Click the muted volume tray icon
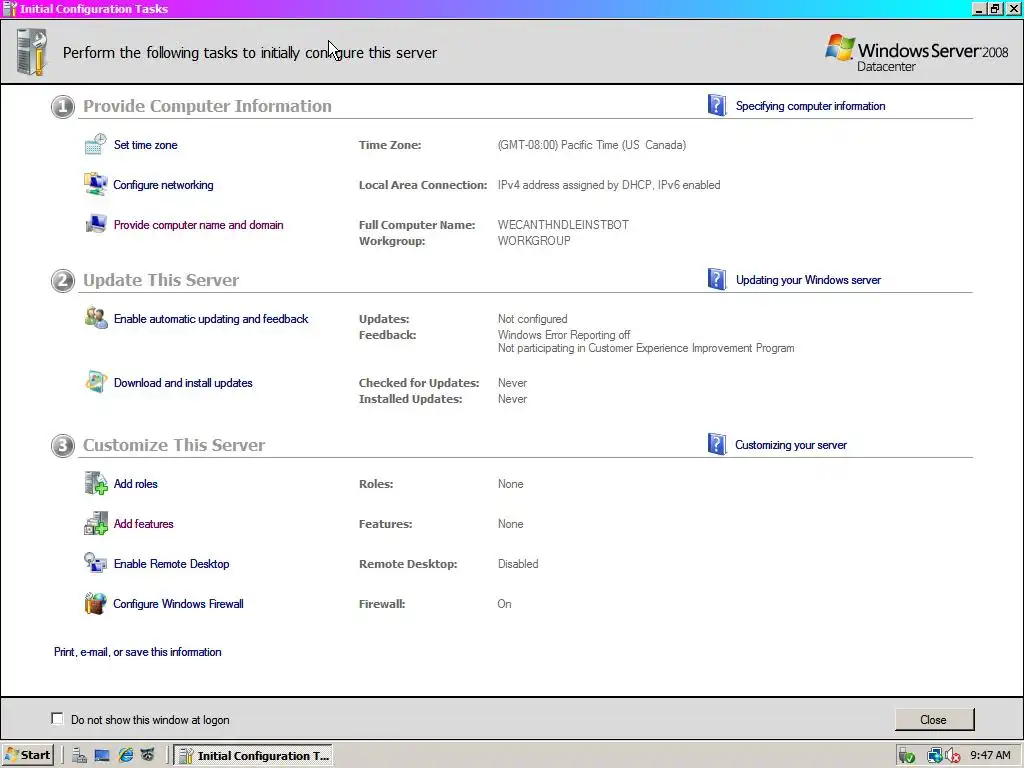 (952, 756)
